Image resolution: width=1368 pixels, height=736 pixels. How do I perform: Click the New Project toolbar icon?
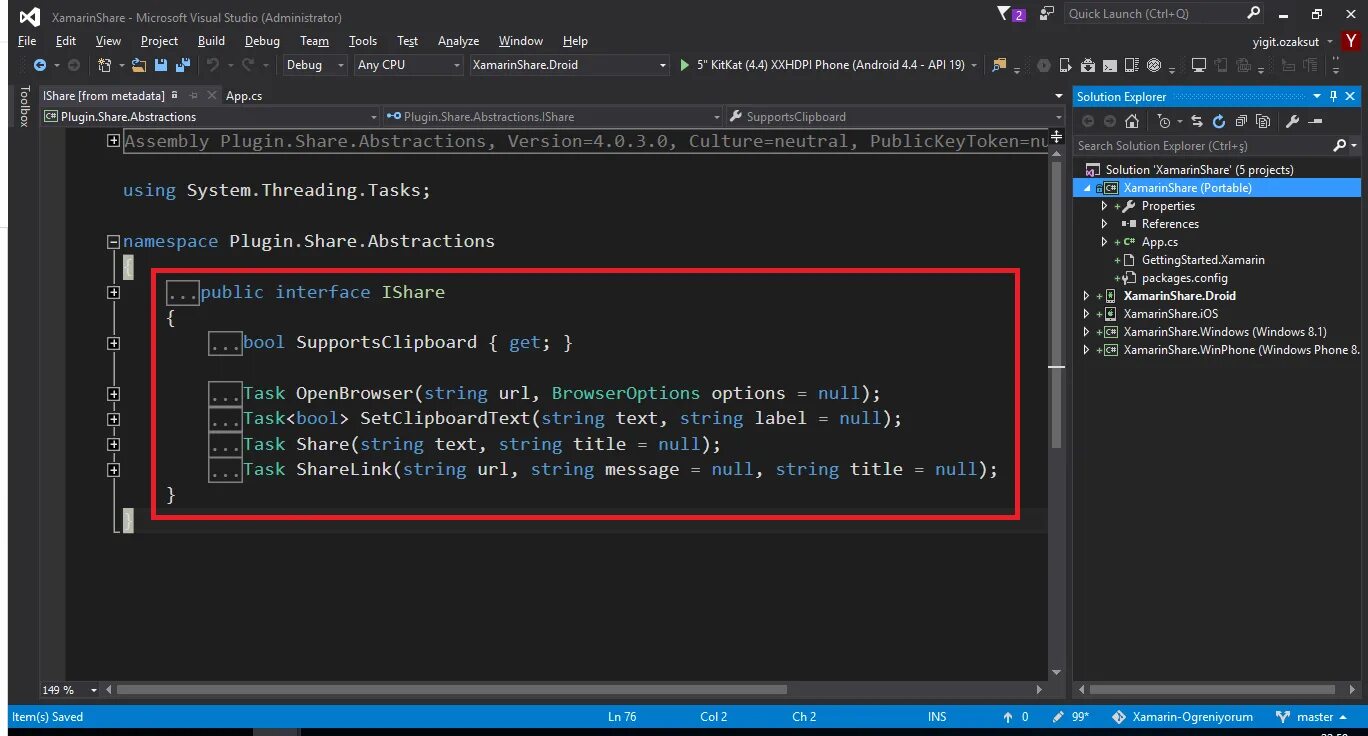104,65
